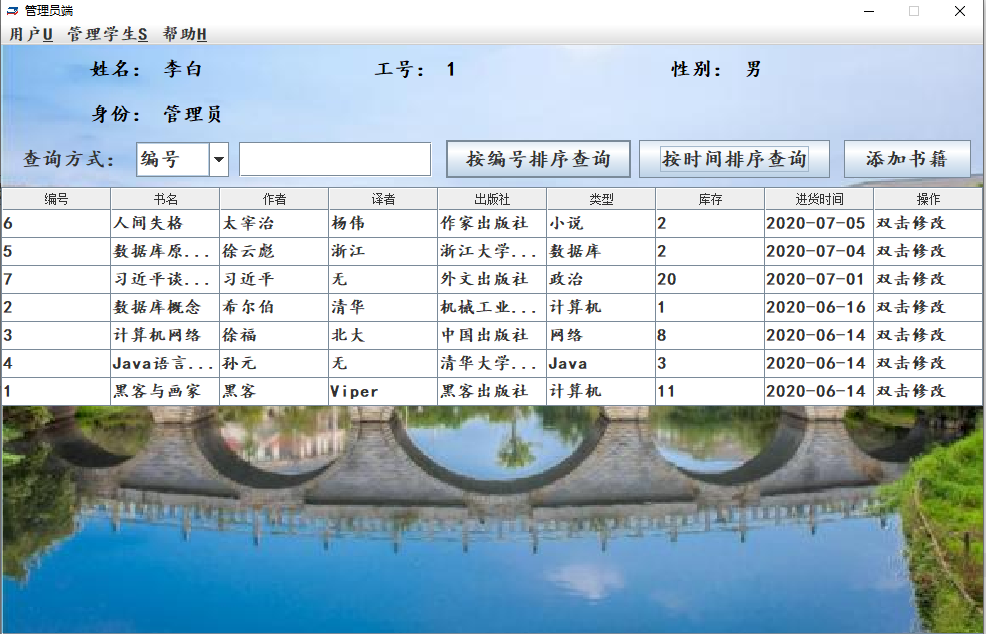The height and width of the screenshot is (634, 986).
Task: Select the 作家出版社 publisher cell
Action: 492,223
